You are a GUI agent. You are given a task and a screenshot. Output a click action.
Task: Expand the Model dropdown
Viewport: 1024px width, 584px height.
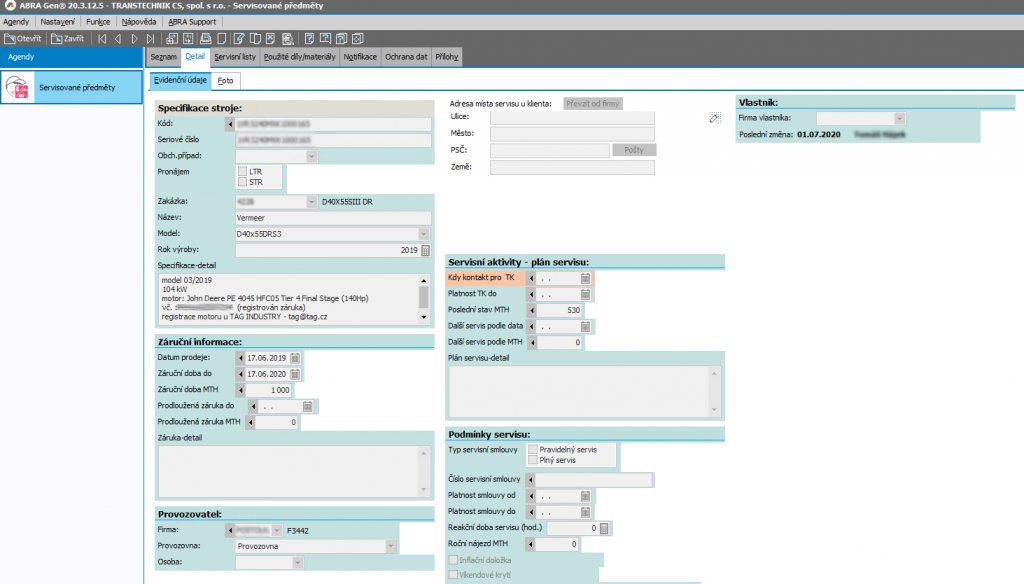point(424,234)
